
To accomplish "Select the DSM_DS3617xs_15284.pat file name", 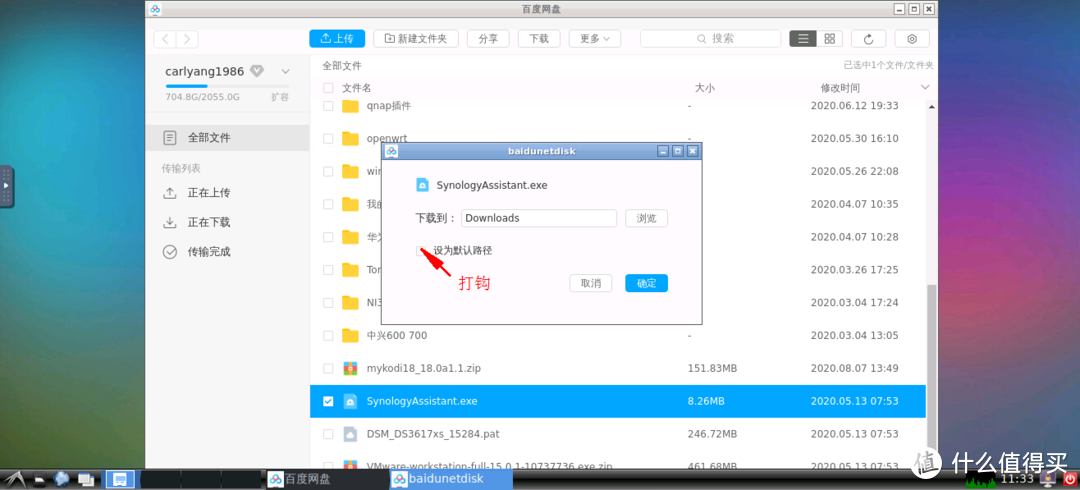I will (x=433, y=434).
